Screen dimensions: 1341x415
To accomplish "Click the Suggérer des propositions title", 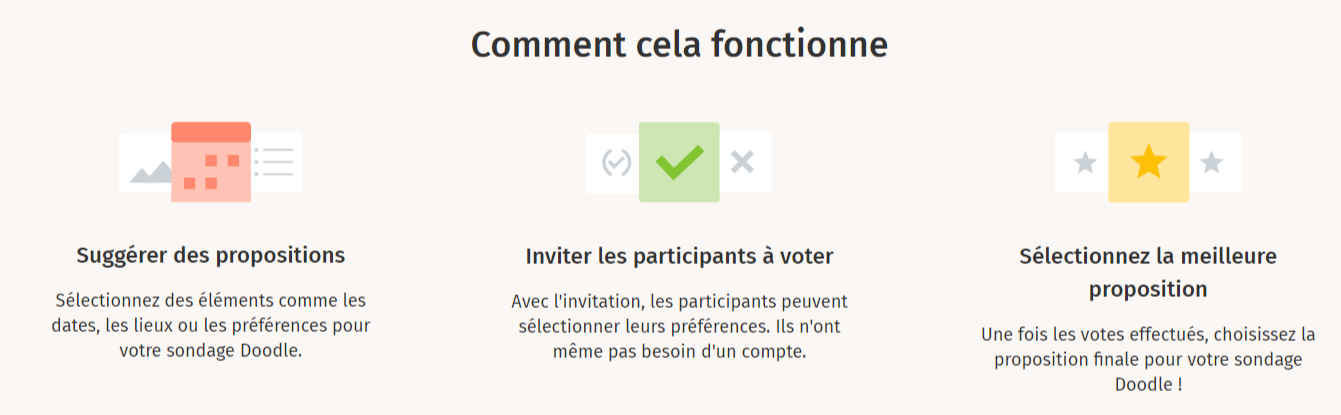I will 211,255.
